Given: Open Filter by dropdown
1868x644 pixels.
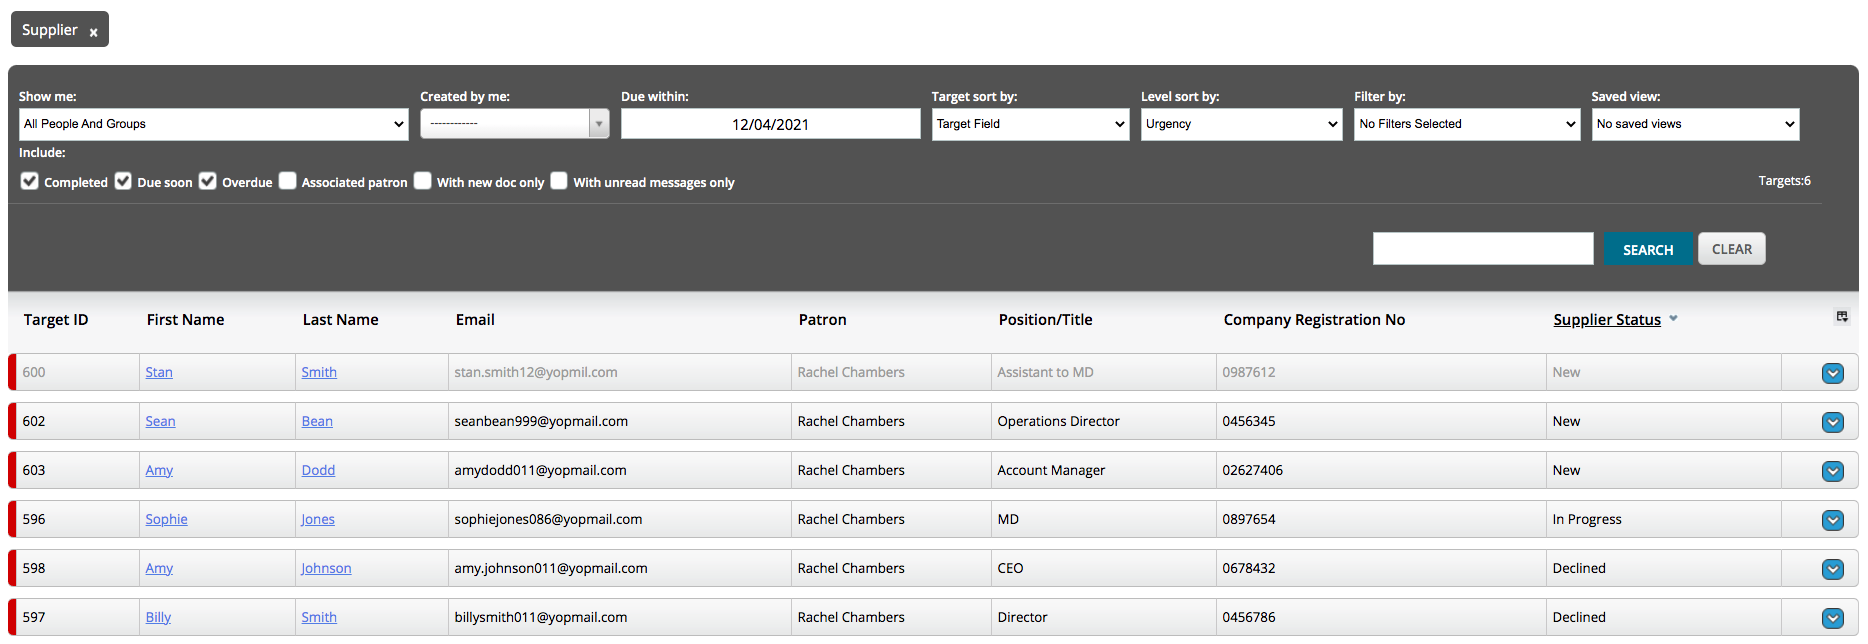Looking at the screenshot, I should 1467,124.
